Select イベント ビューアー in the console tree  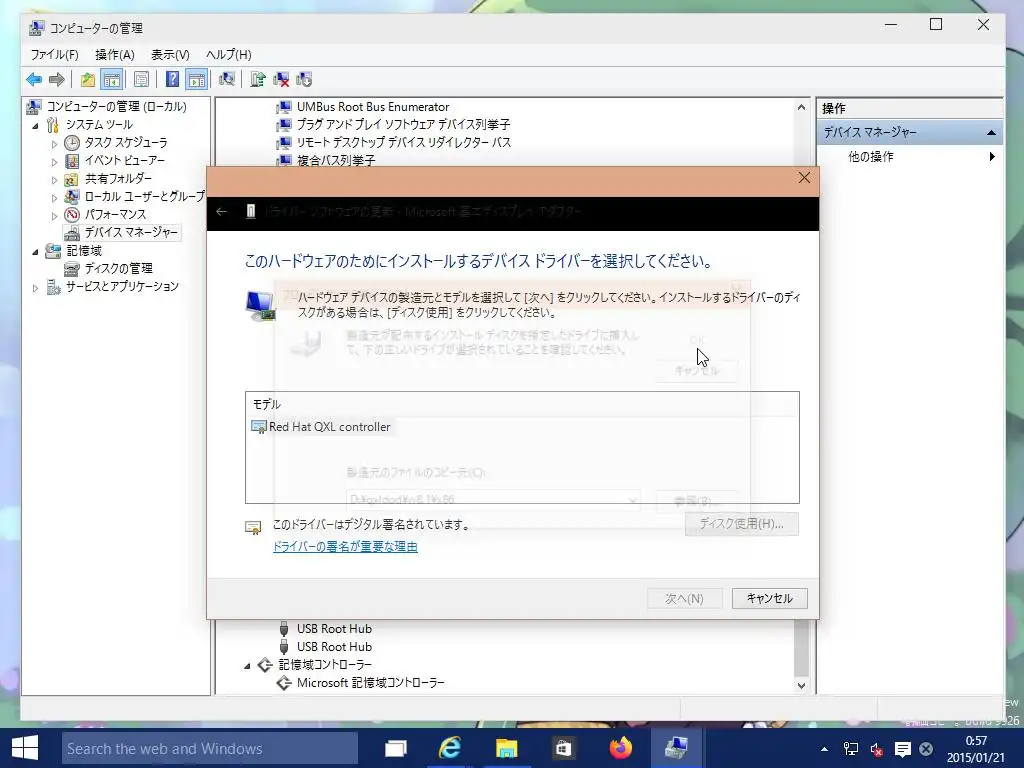point(125,160)
